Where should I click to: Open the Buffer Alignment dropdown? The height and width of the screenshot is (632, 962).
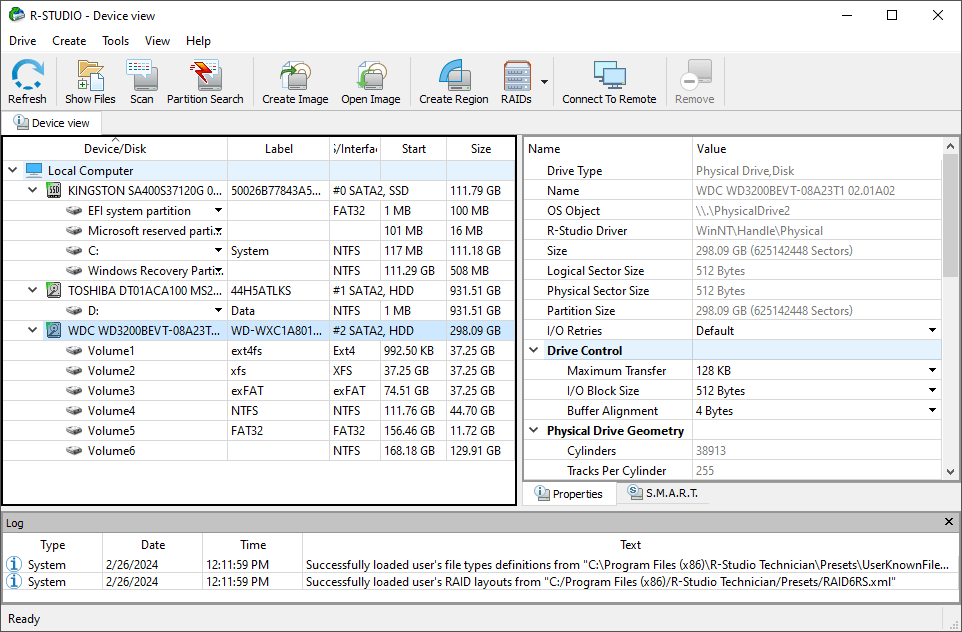(x=933, y=410)
